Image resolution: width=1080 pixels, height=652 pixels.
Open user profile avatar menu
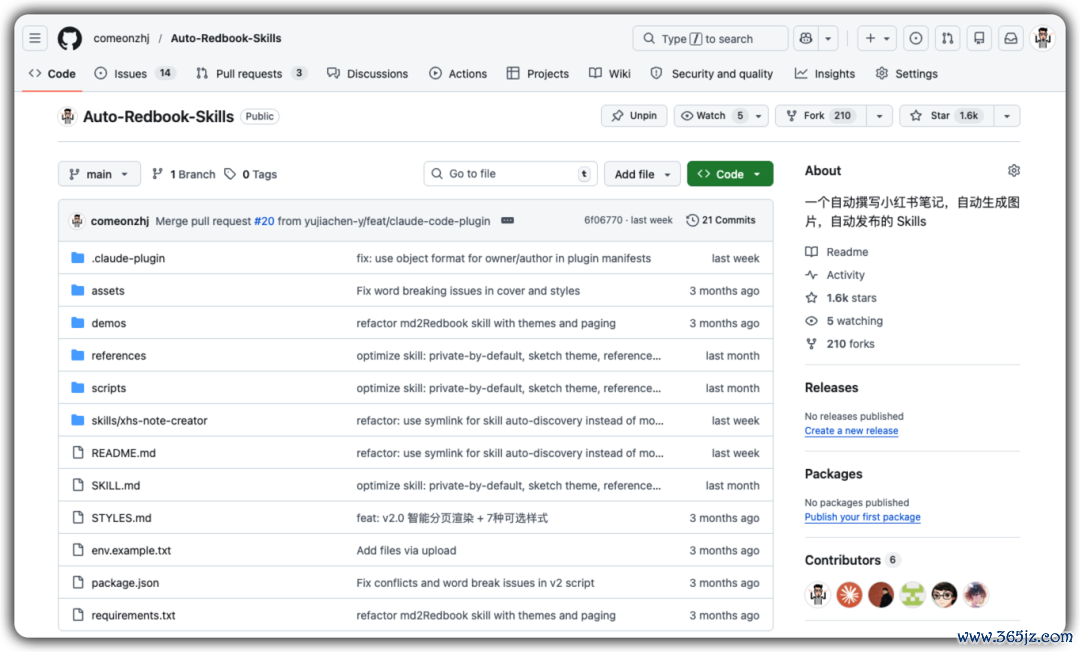click(1043, 39)
